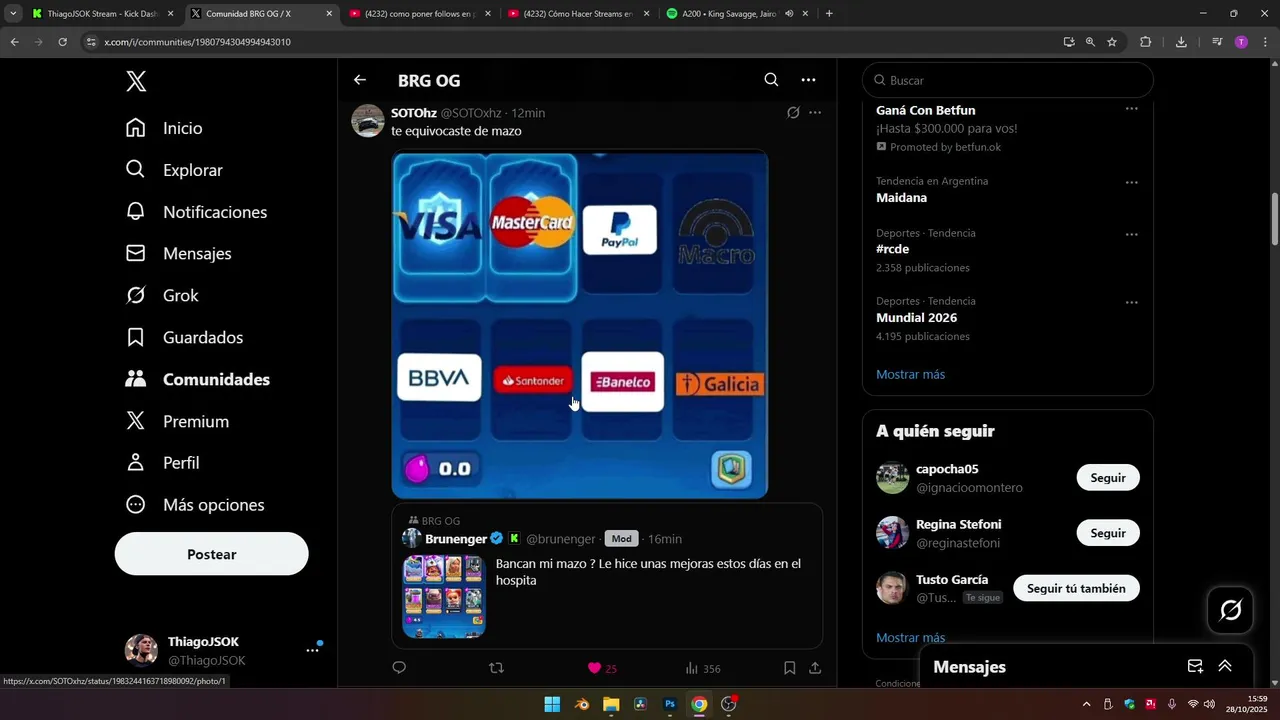Open browser extensions puzzle icon
This screenshot has height=720, width=1280.
[x=1146, y=42]
